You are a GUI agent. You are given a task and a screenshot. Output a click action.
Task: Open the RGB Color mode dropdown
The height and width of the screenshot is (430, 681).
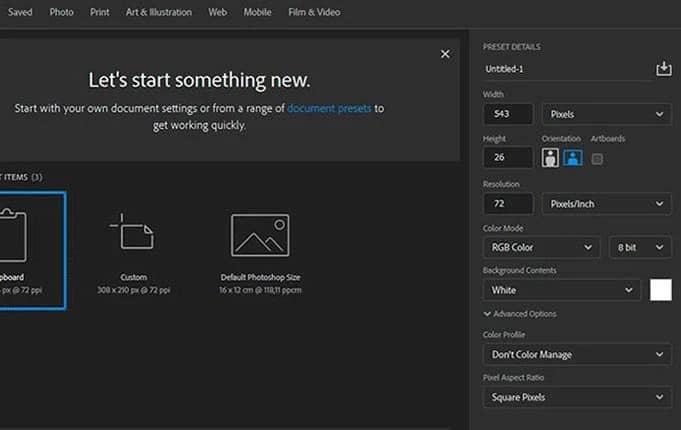click(541, 247)
